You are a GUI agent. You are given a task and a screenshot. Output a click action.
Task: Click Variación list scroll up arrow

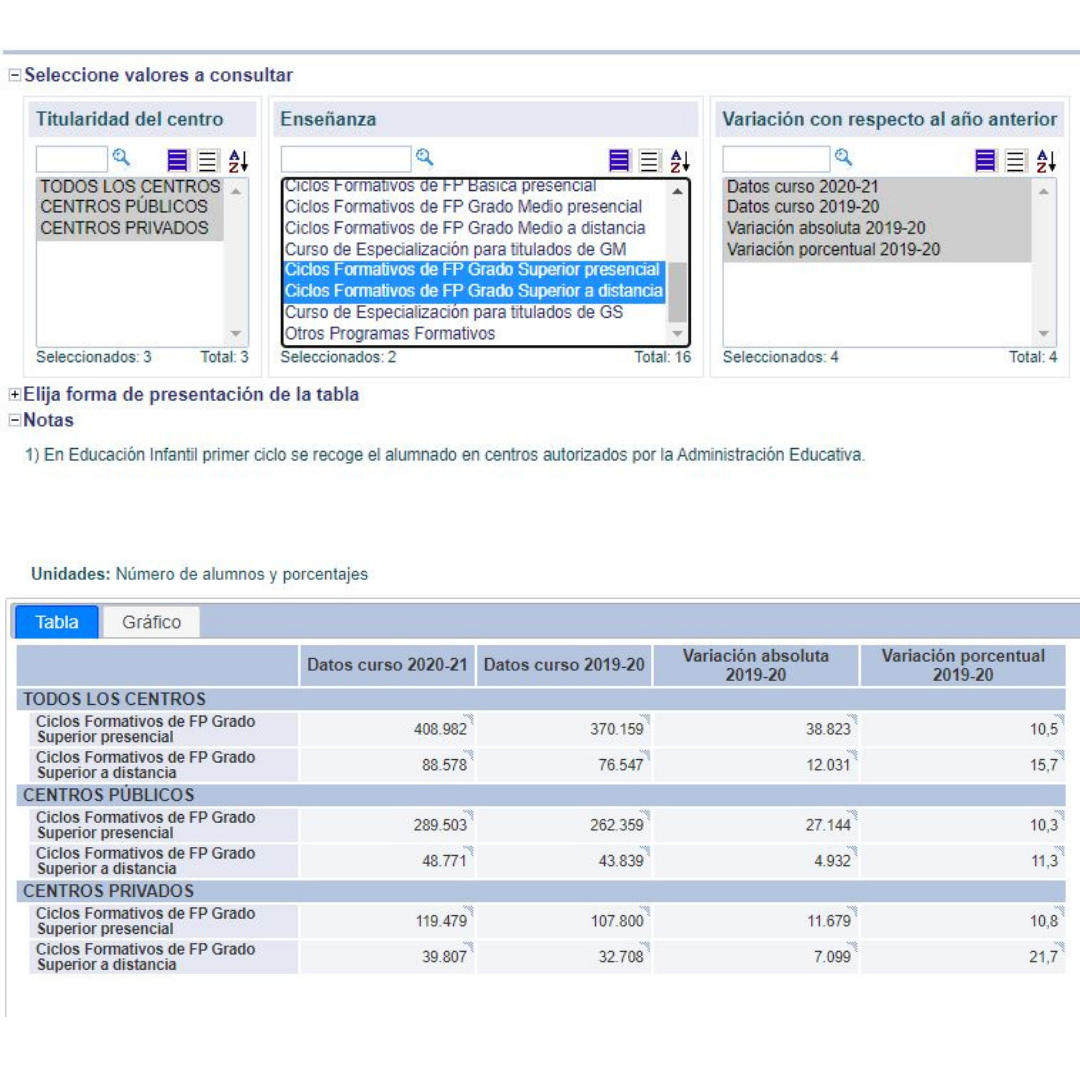click(x=1044, y=191)
